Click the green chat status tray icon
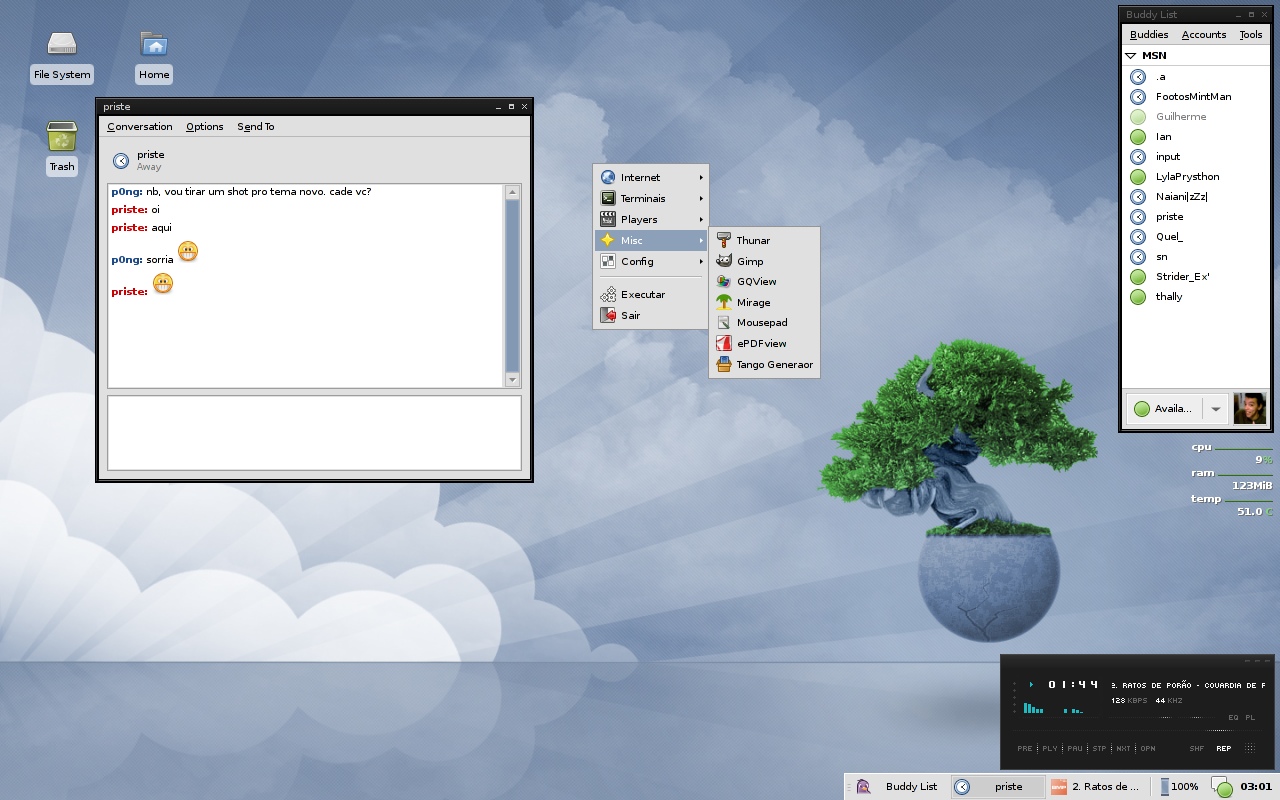 pos(1221,787)
